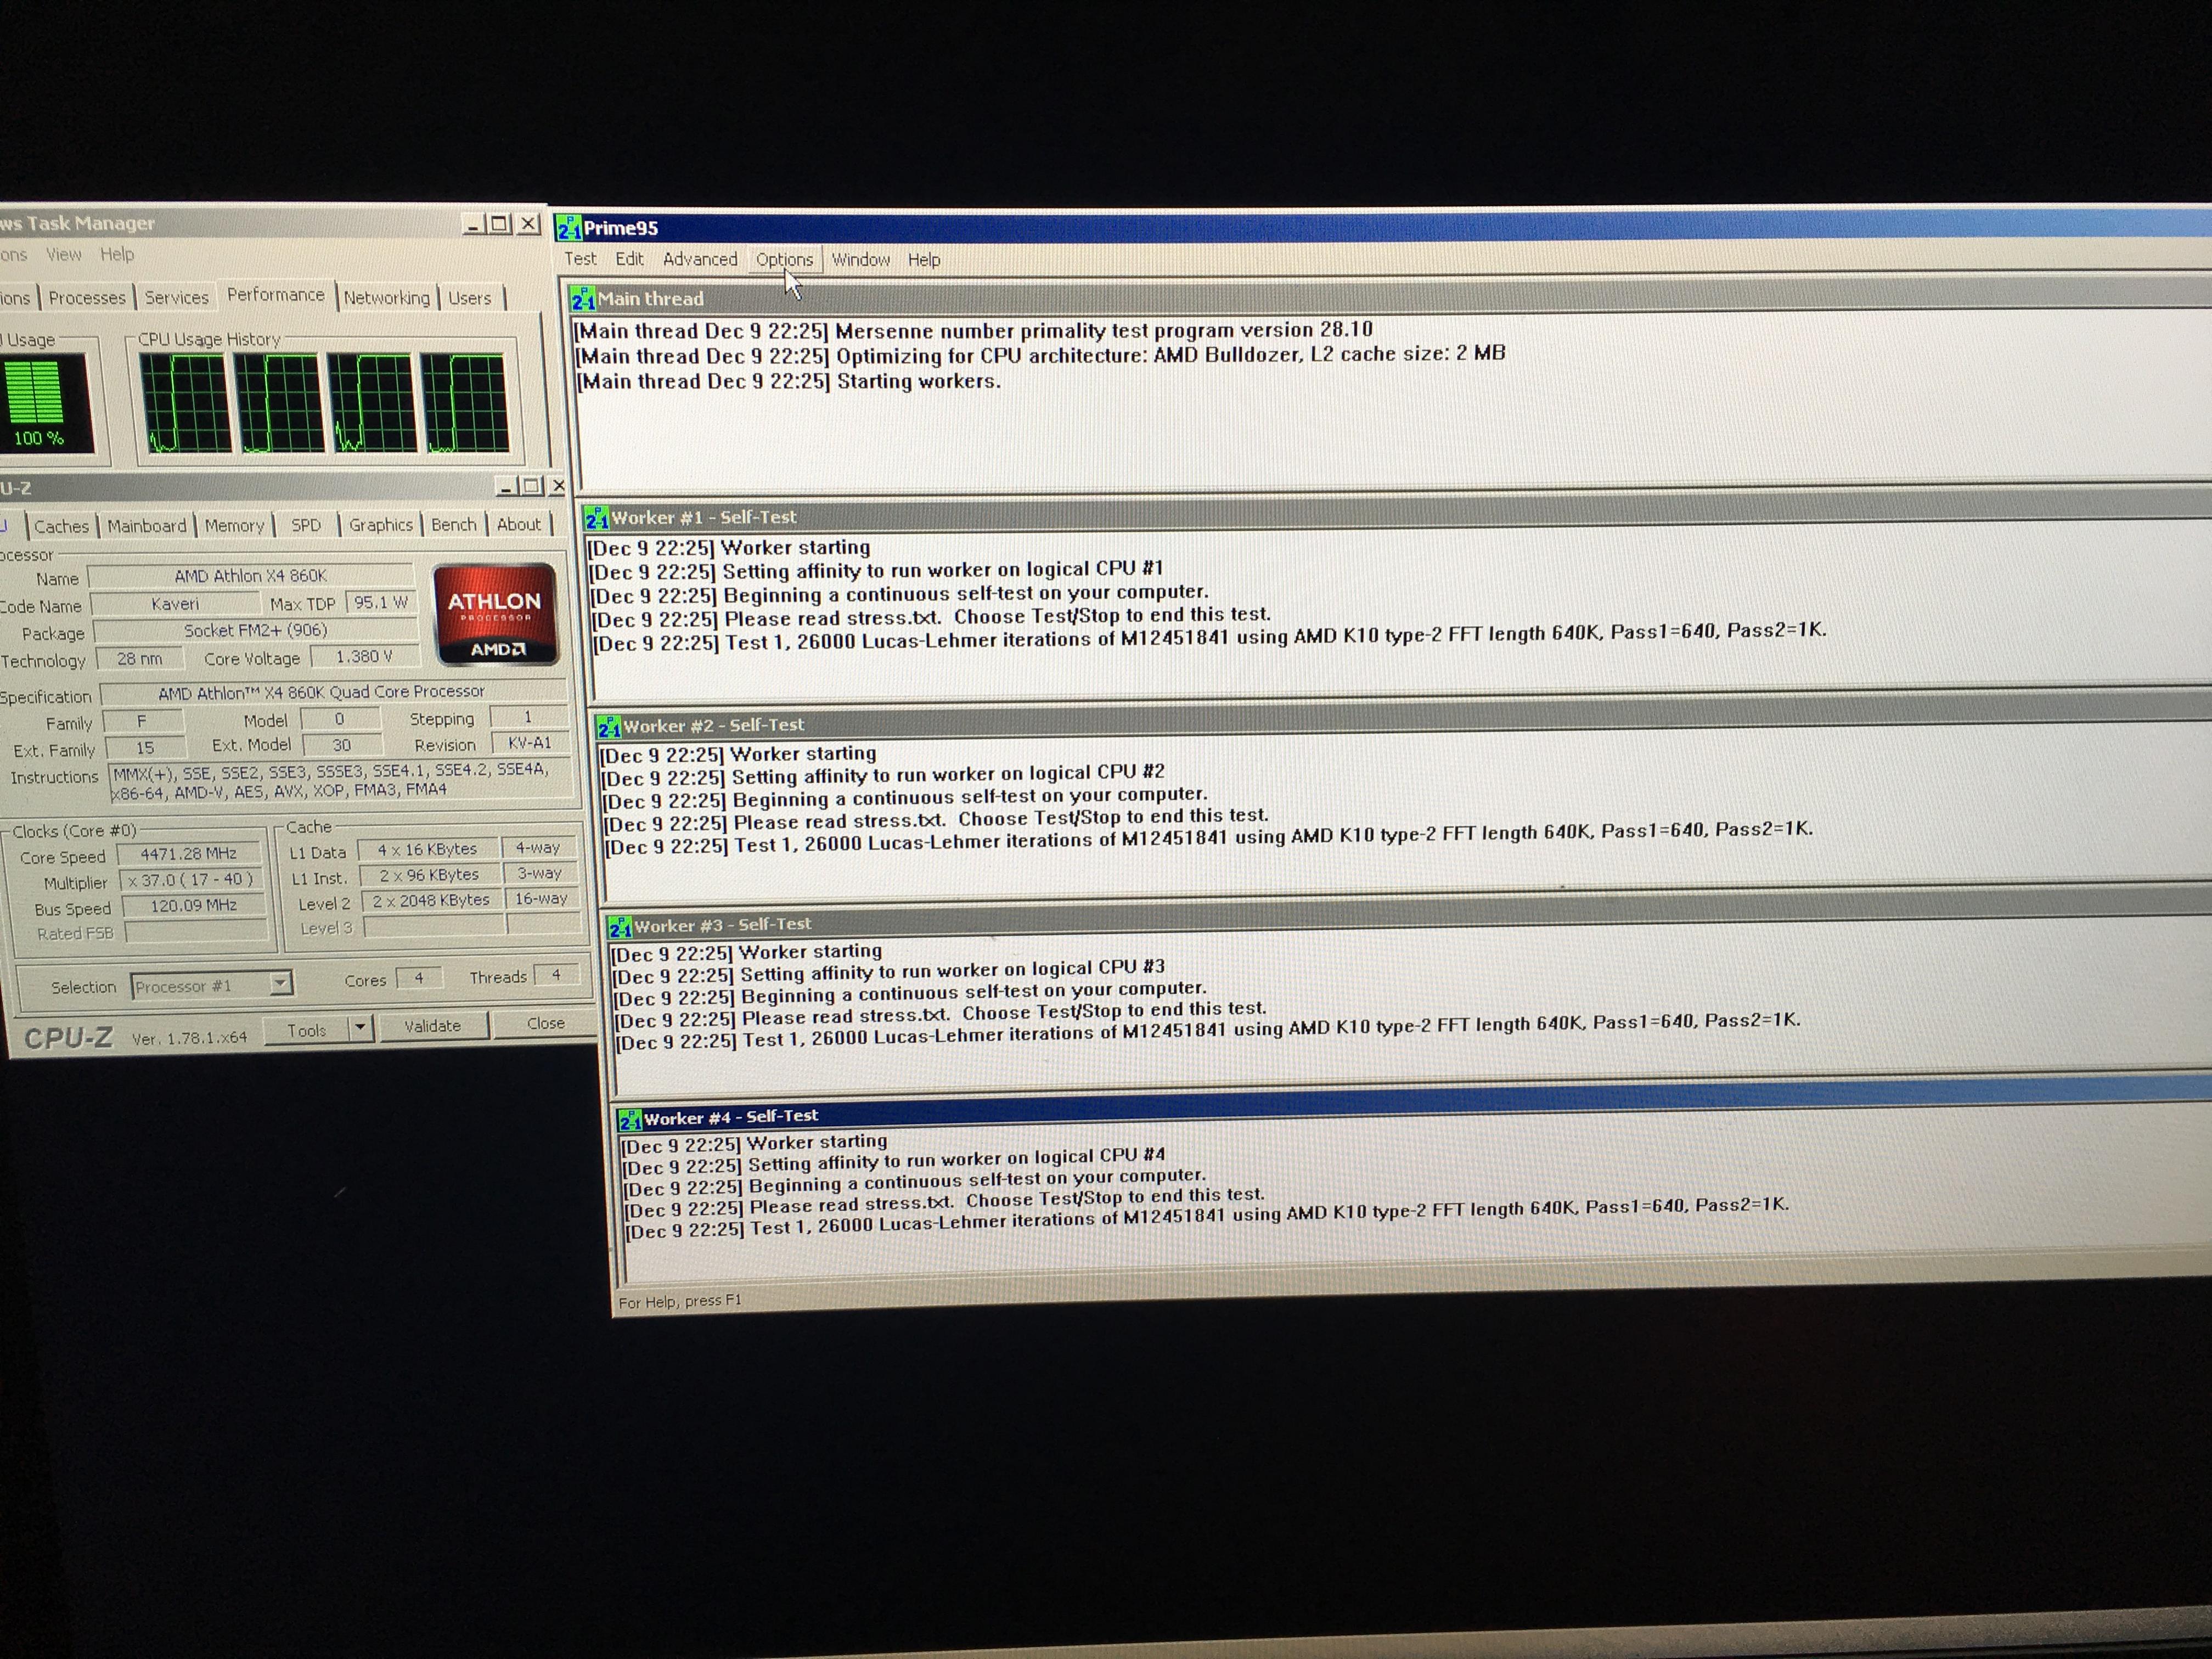Click the AMD Athlon processor logo

(495, 614)
